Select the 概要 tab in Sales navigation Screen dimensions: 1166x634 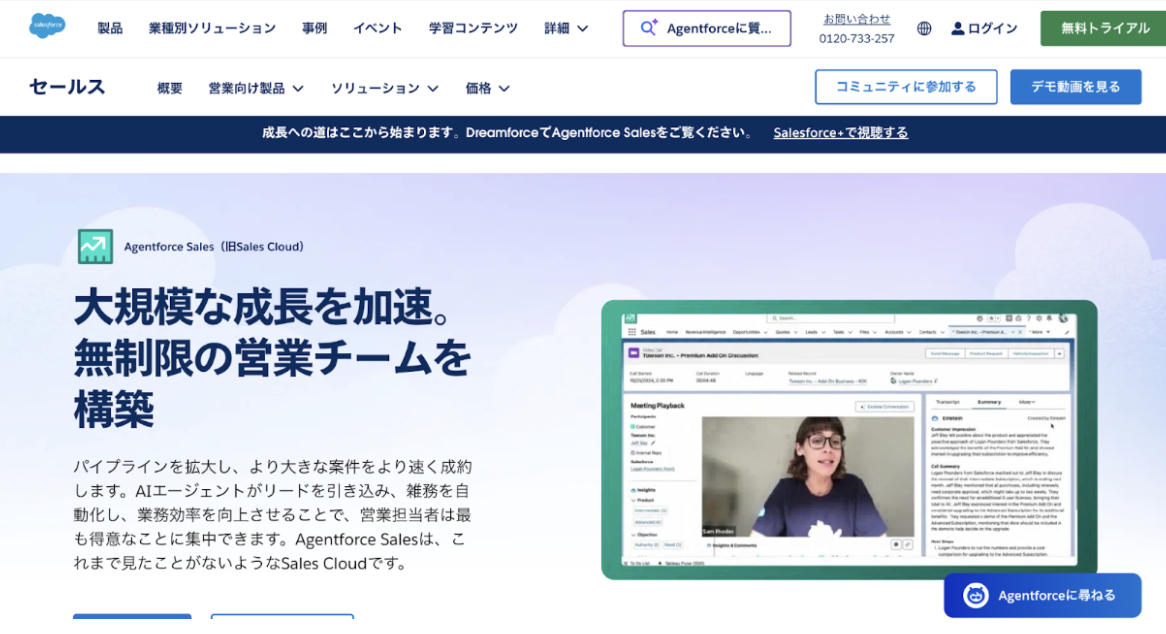point(170,88)
